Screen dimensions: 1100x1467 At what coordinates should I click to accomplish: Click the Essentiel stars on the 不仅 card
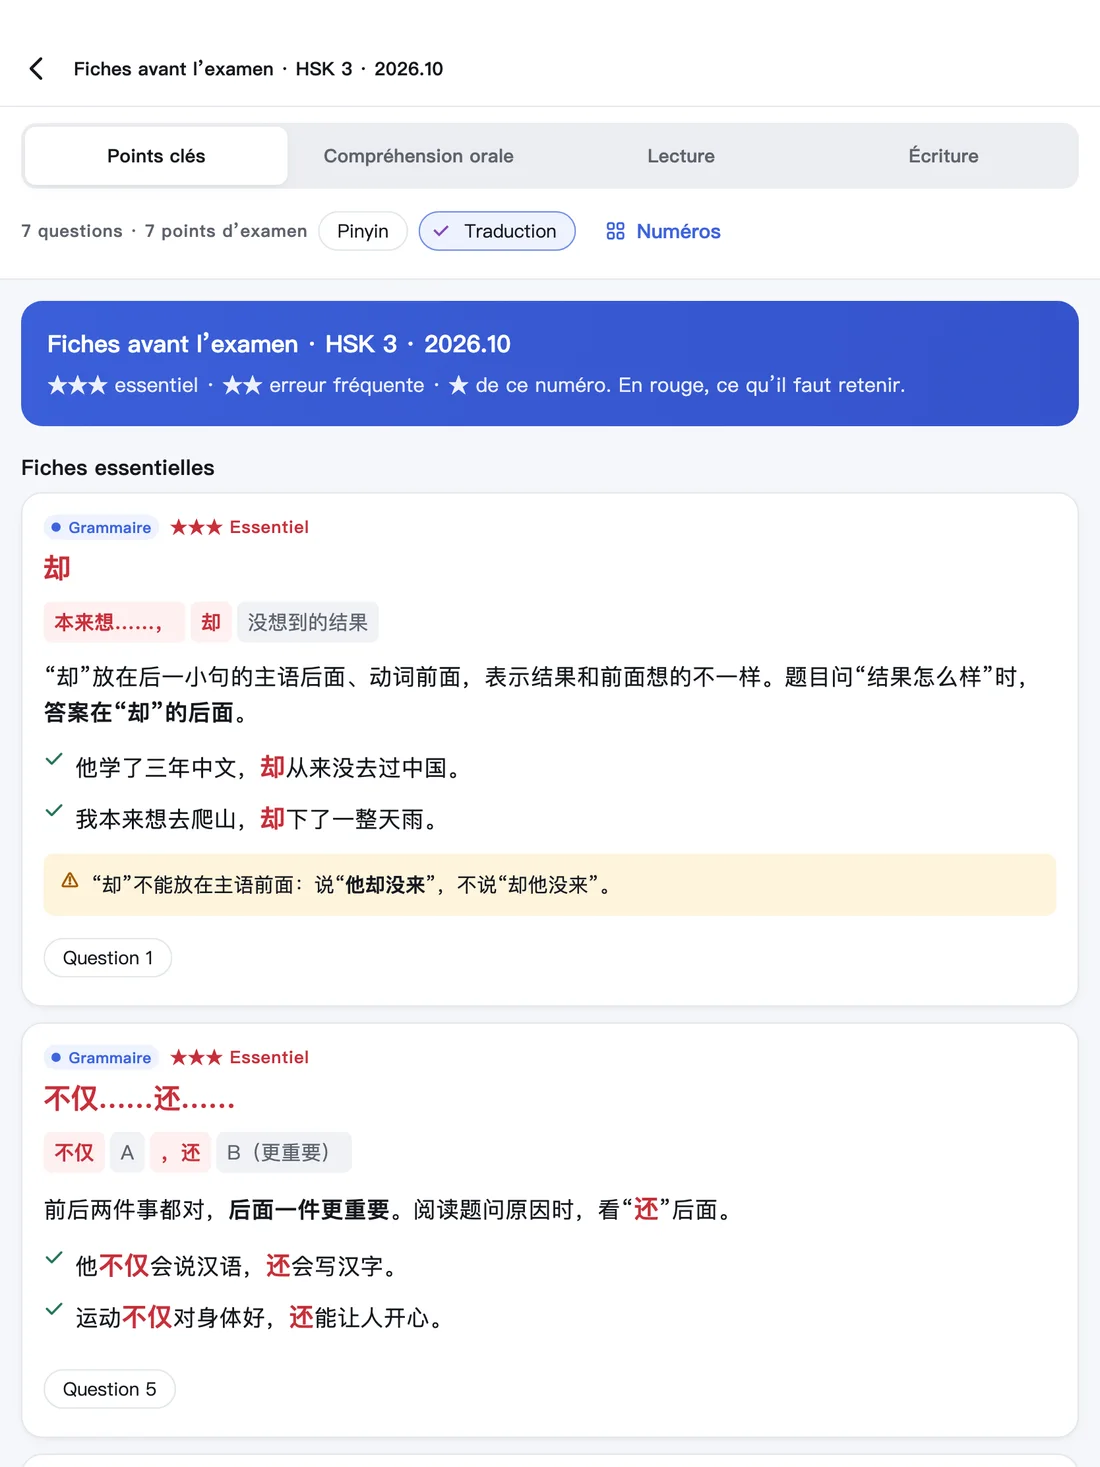(239, 1057)
